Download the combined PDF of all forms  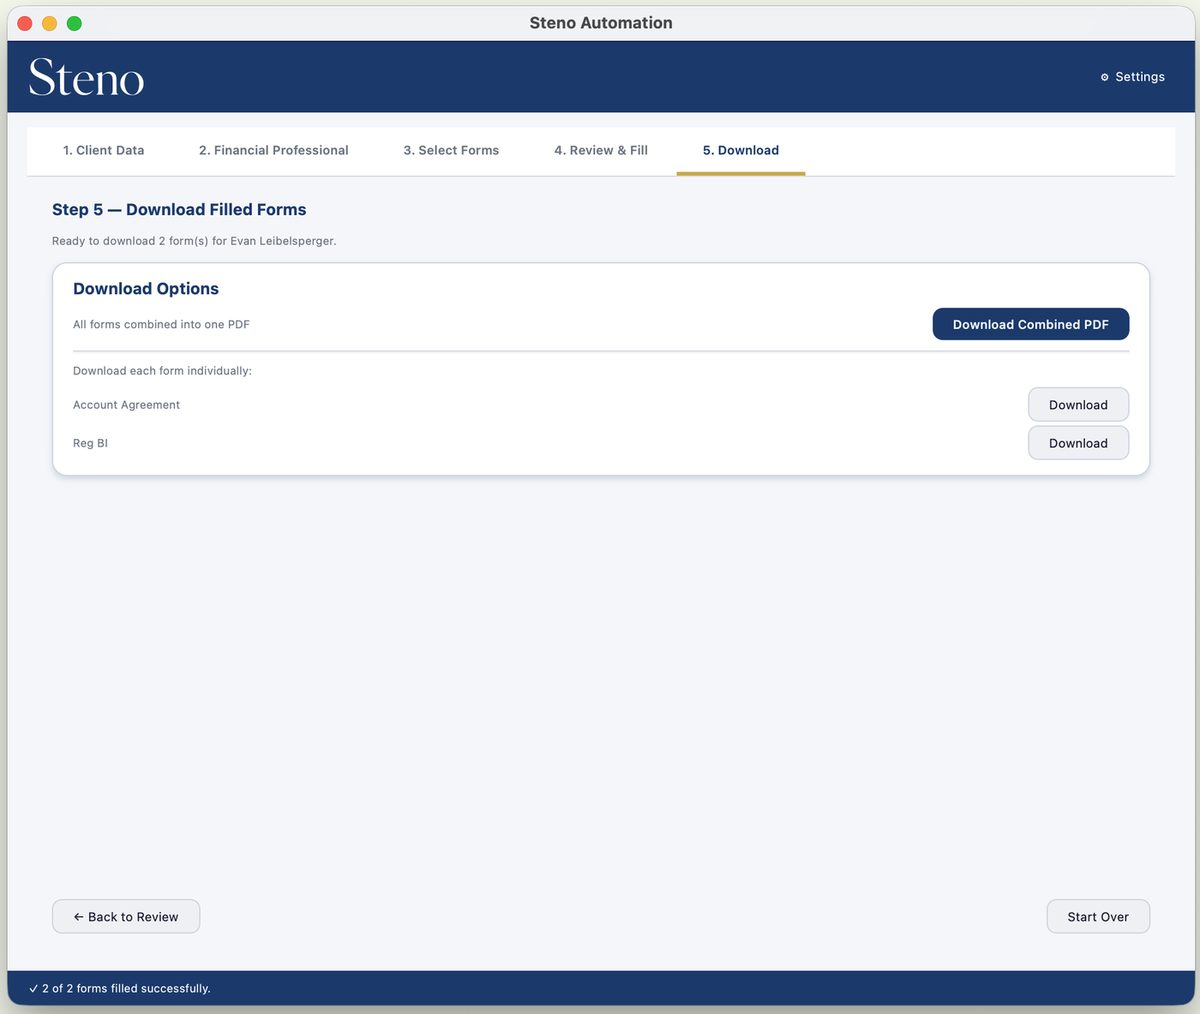coord(1031,324)
